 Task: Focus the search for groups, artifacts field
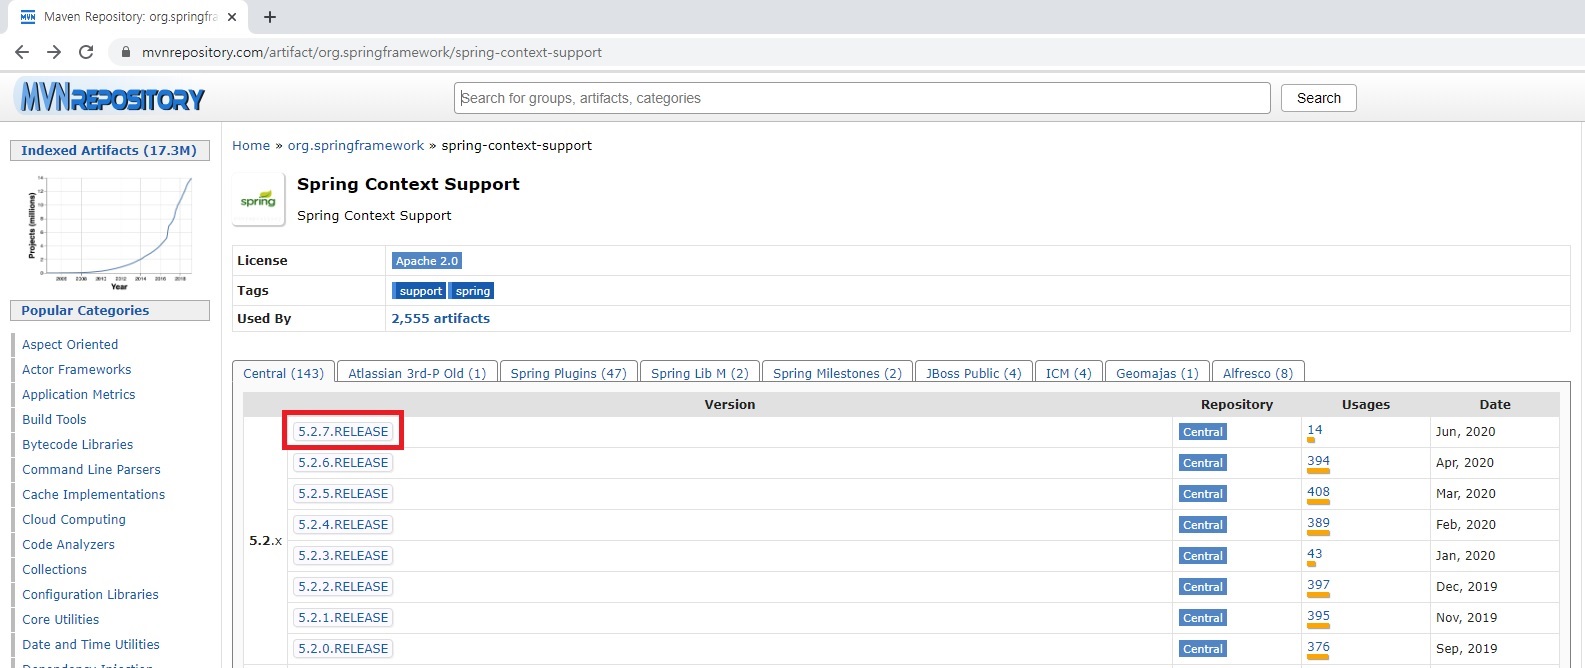tap(862, 98)
